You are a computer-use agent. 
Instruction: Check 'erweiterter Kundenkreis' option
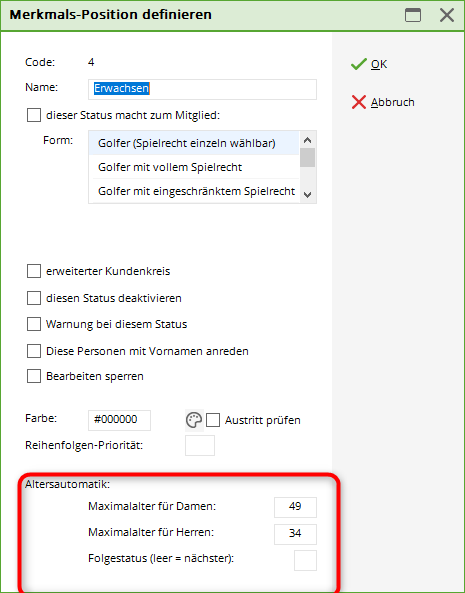click(34, 271)
